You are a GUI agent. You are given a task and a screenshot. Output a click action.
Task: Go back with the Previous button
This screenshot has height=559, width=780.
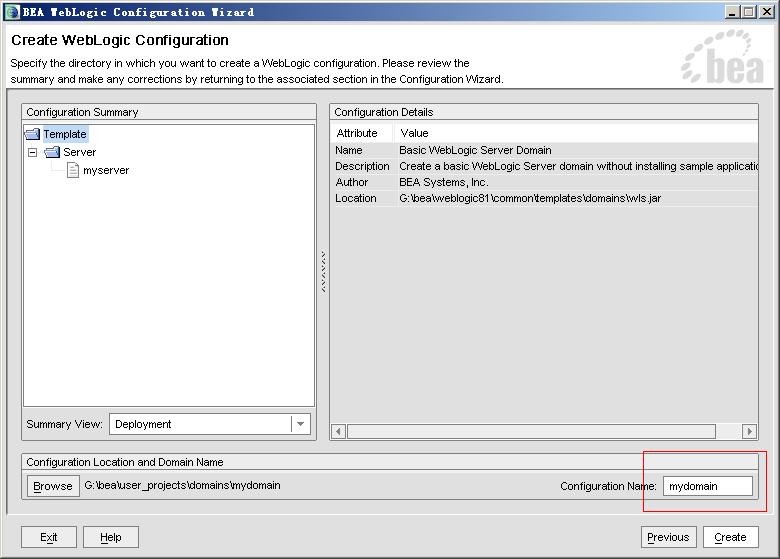tap(669, 537)
